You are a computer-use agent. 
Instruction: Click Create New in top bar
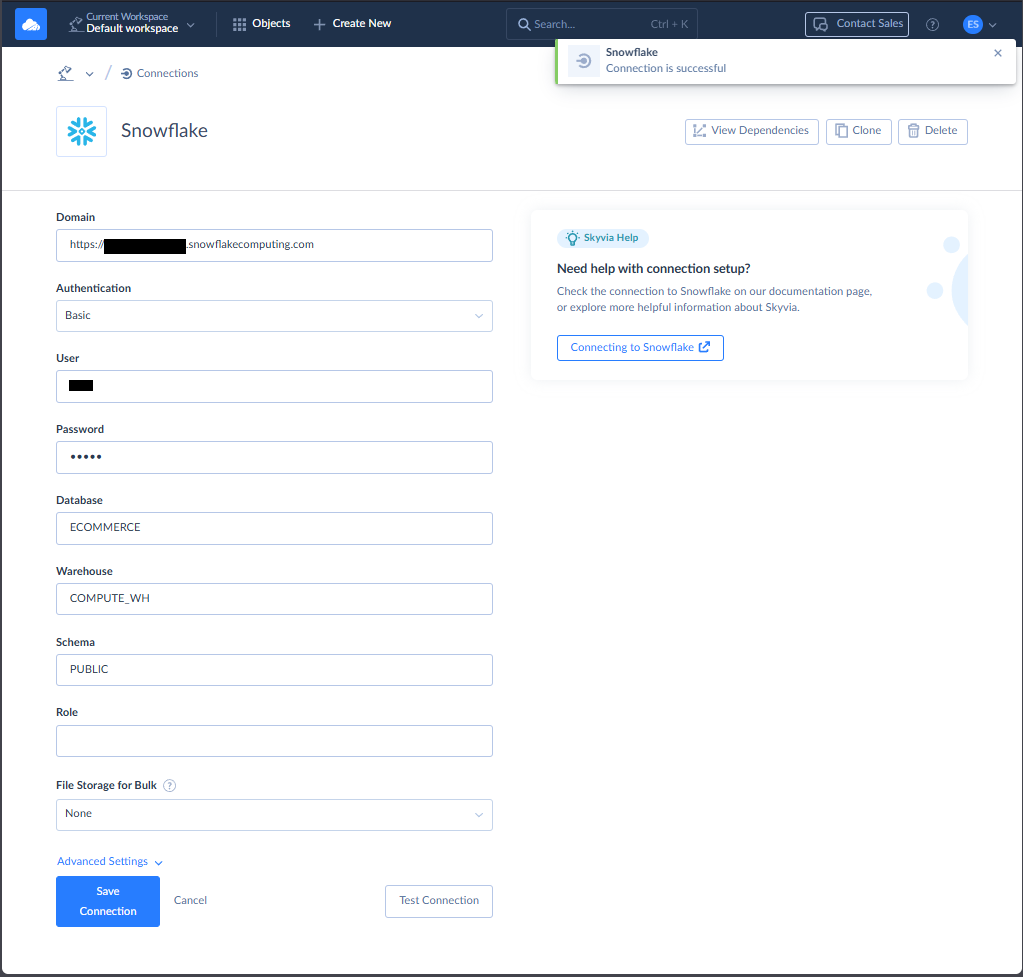pos(352,23)
